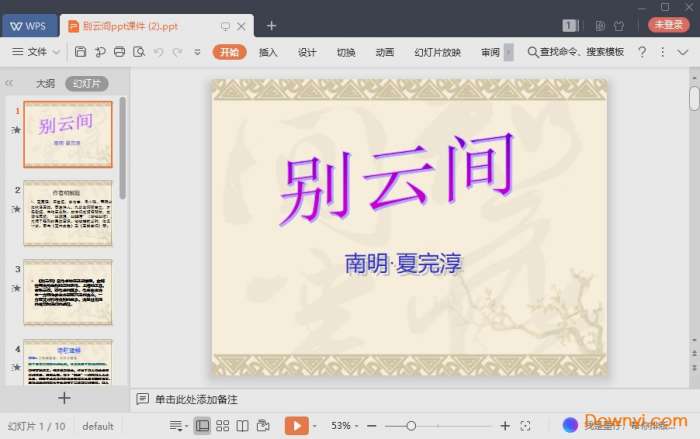This screenshot has height=439, width=700.
Task: Click the Print icon
Action: pyautogui.click(x=119, y=52)
